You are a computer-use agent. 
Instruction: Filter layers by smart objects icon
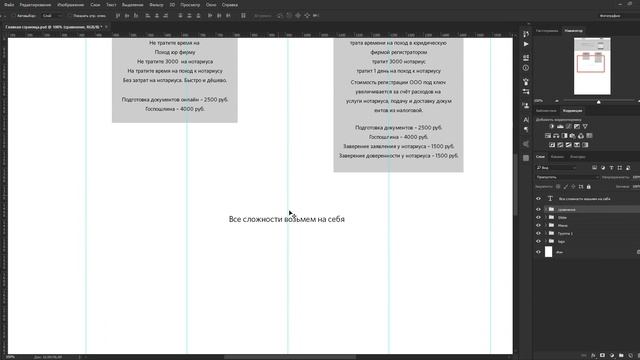[x=628, y=168]
